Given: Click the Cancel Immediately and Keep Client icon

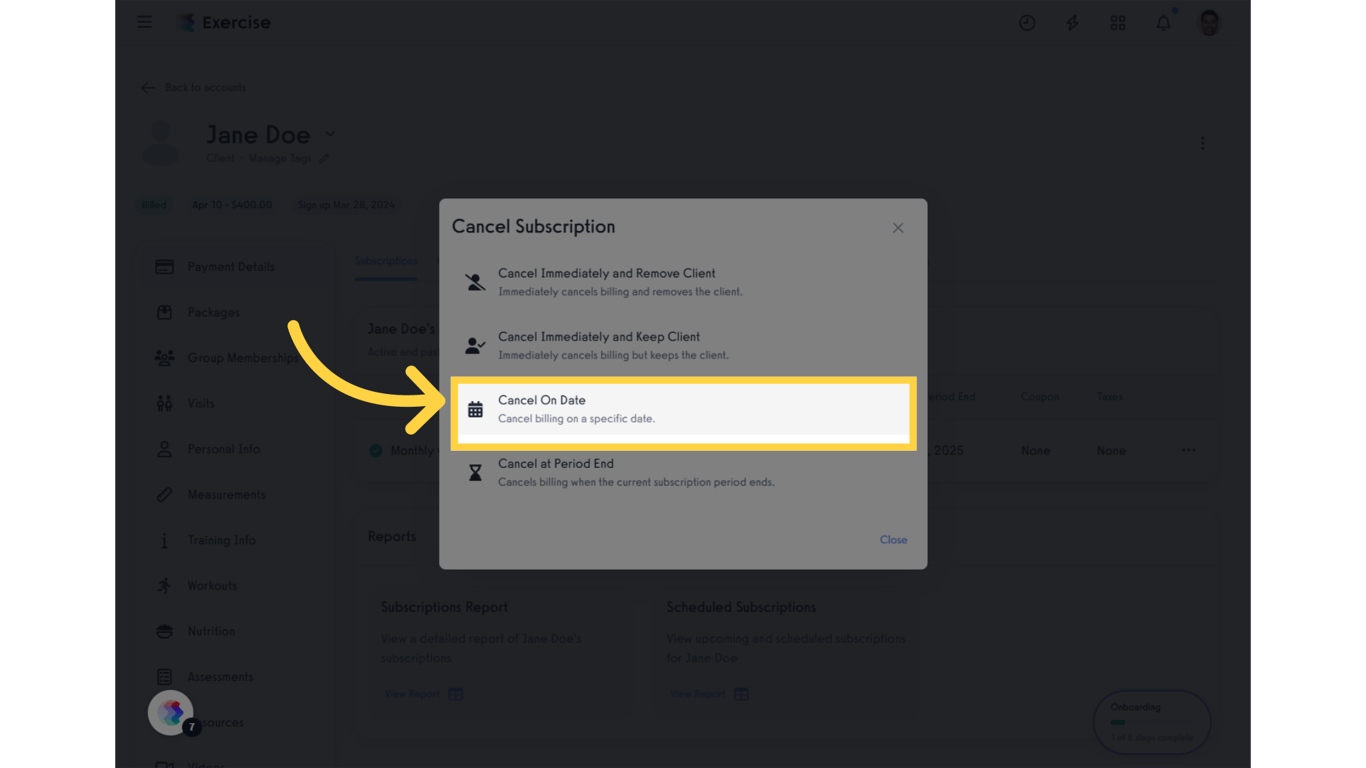Looking at the screenshot, I should (474, 345).
